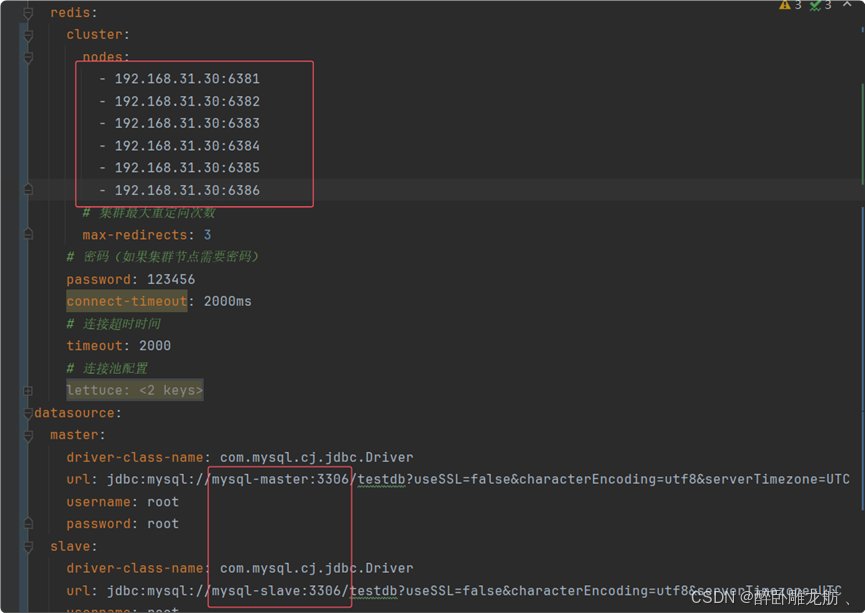
Task: Click the timeout value 2000
Action: [x=154, y=346]
